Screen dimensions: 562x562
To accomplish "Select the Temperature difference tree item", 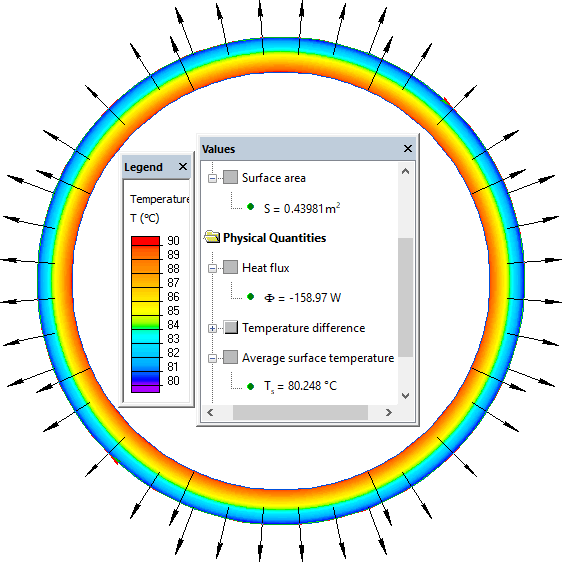I will tap(304, 328).
